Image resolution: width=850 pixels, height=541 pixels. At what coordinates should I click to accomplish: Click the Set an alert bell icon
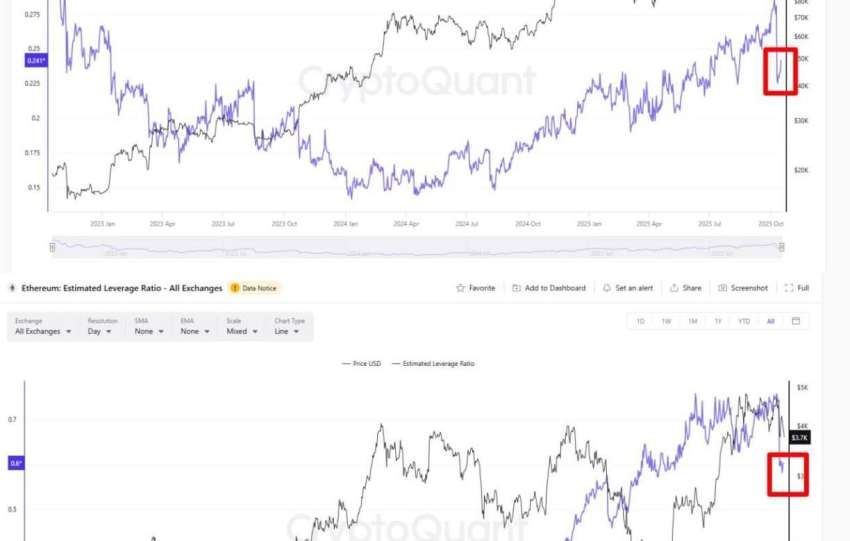[607, 288]
